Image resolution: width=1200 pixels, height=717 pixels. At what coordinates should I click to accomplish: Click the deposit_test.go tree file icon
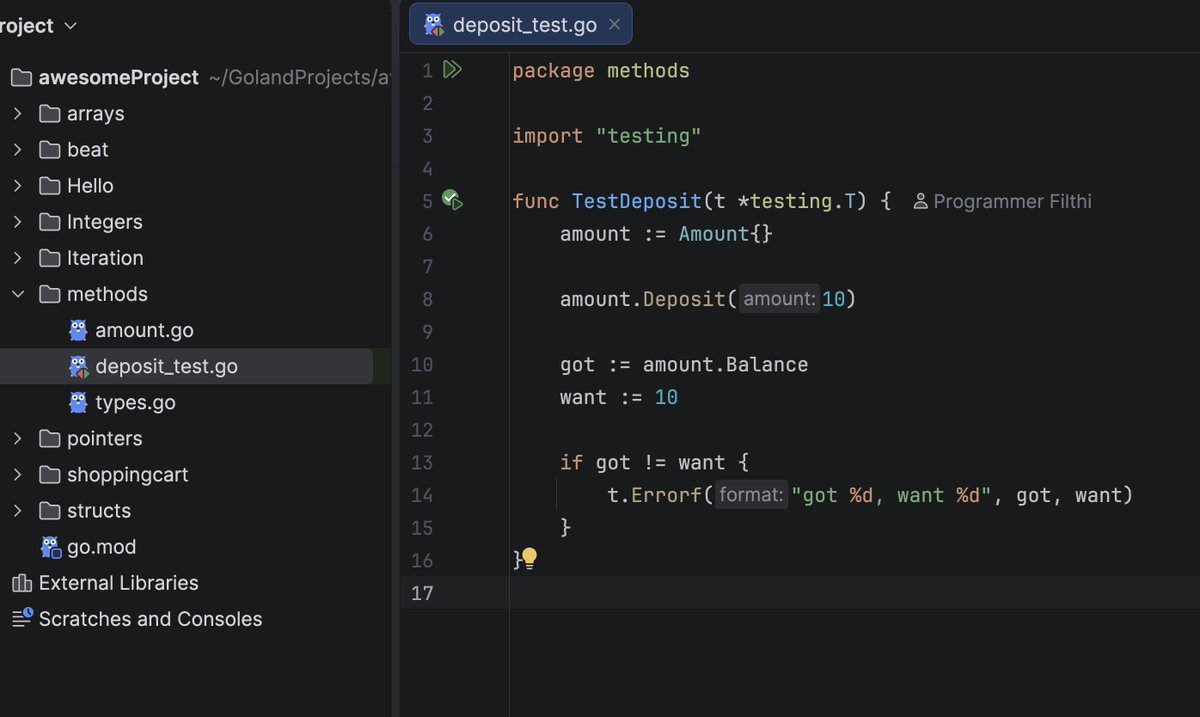(x=78, y=366)
